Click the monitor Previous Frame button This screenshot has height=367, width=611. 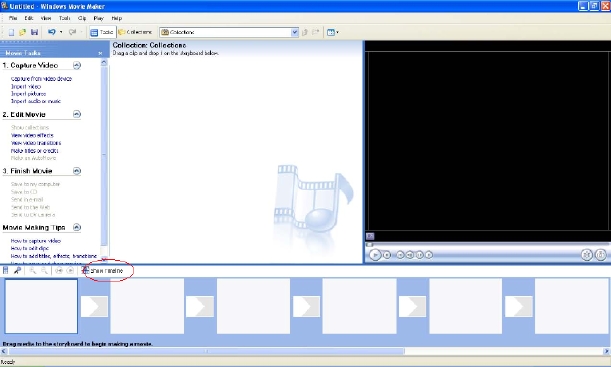pos(410,255)
